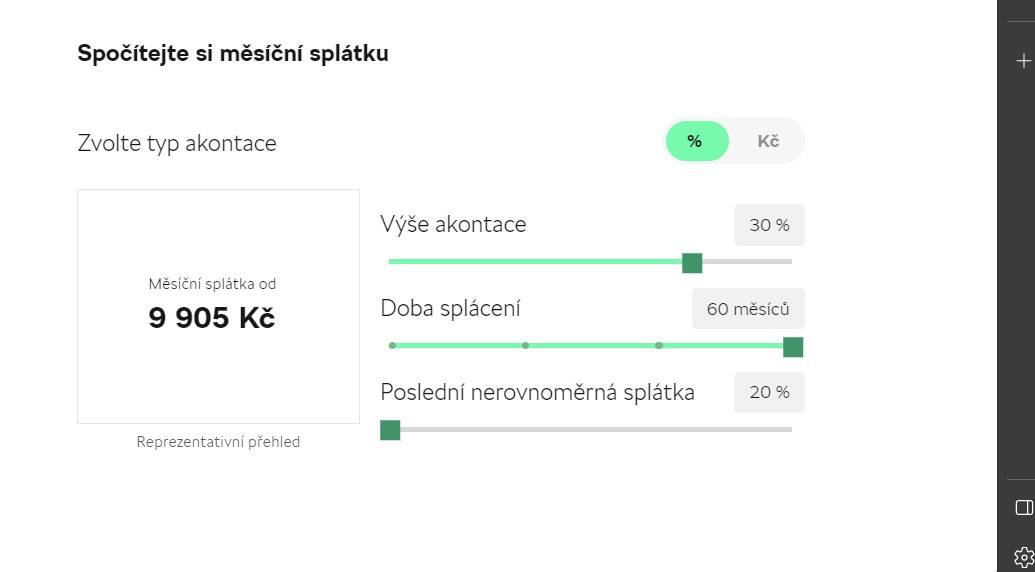
Task: Open the Reprezentativní přehled link
Action: tap(218, 442)
